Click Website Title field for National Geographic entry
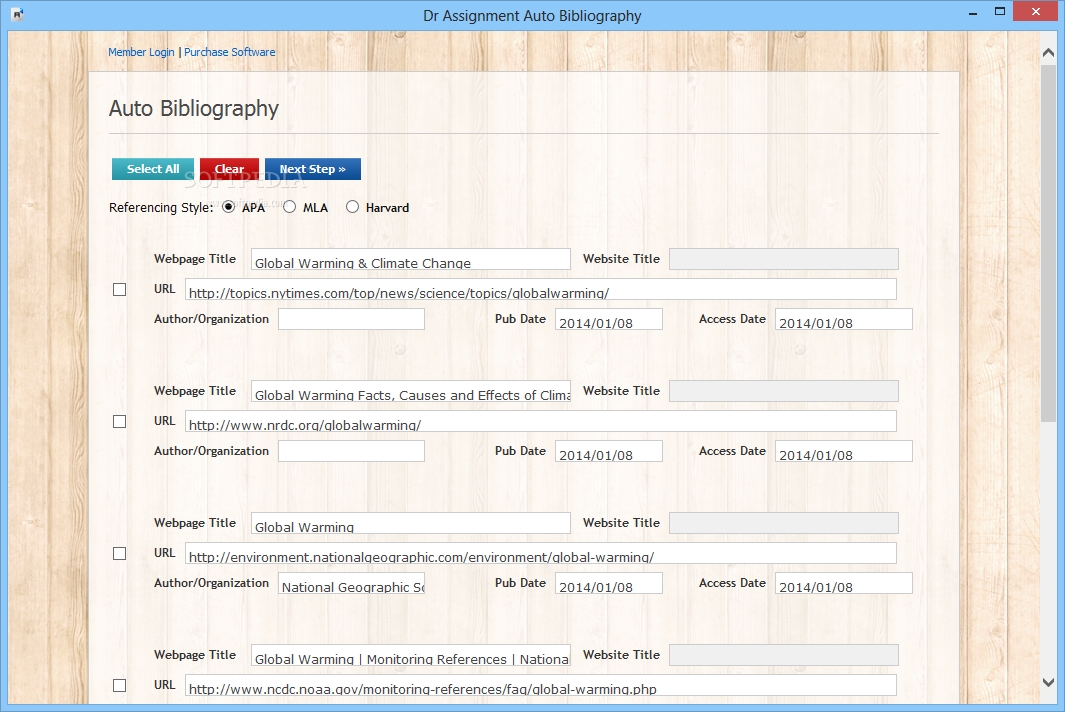The image size is (1065, 712). click(x=783, y=522)
